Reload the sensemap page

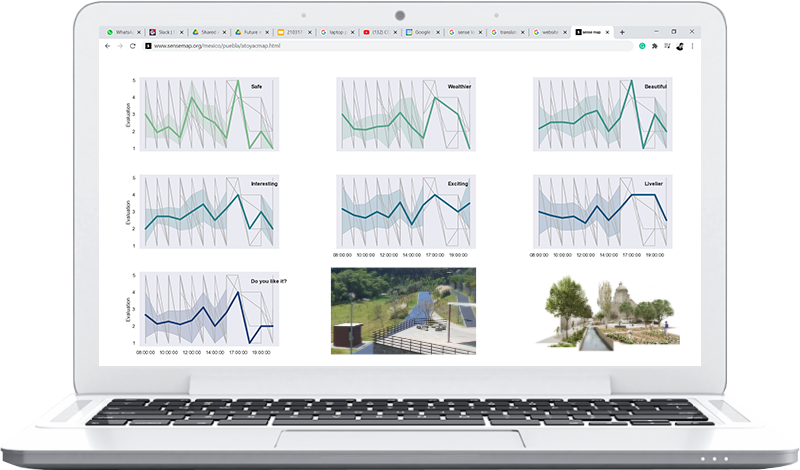pyautogui.click(x=133, y=46)
